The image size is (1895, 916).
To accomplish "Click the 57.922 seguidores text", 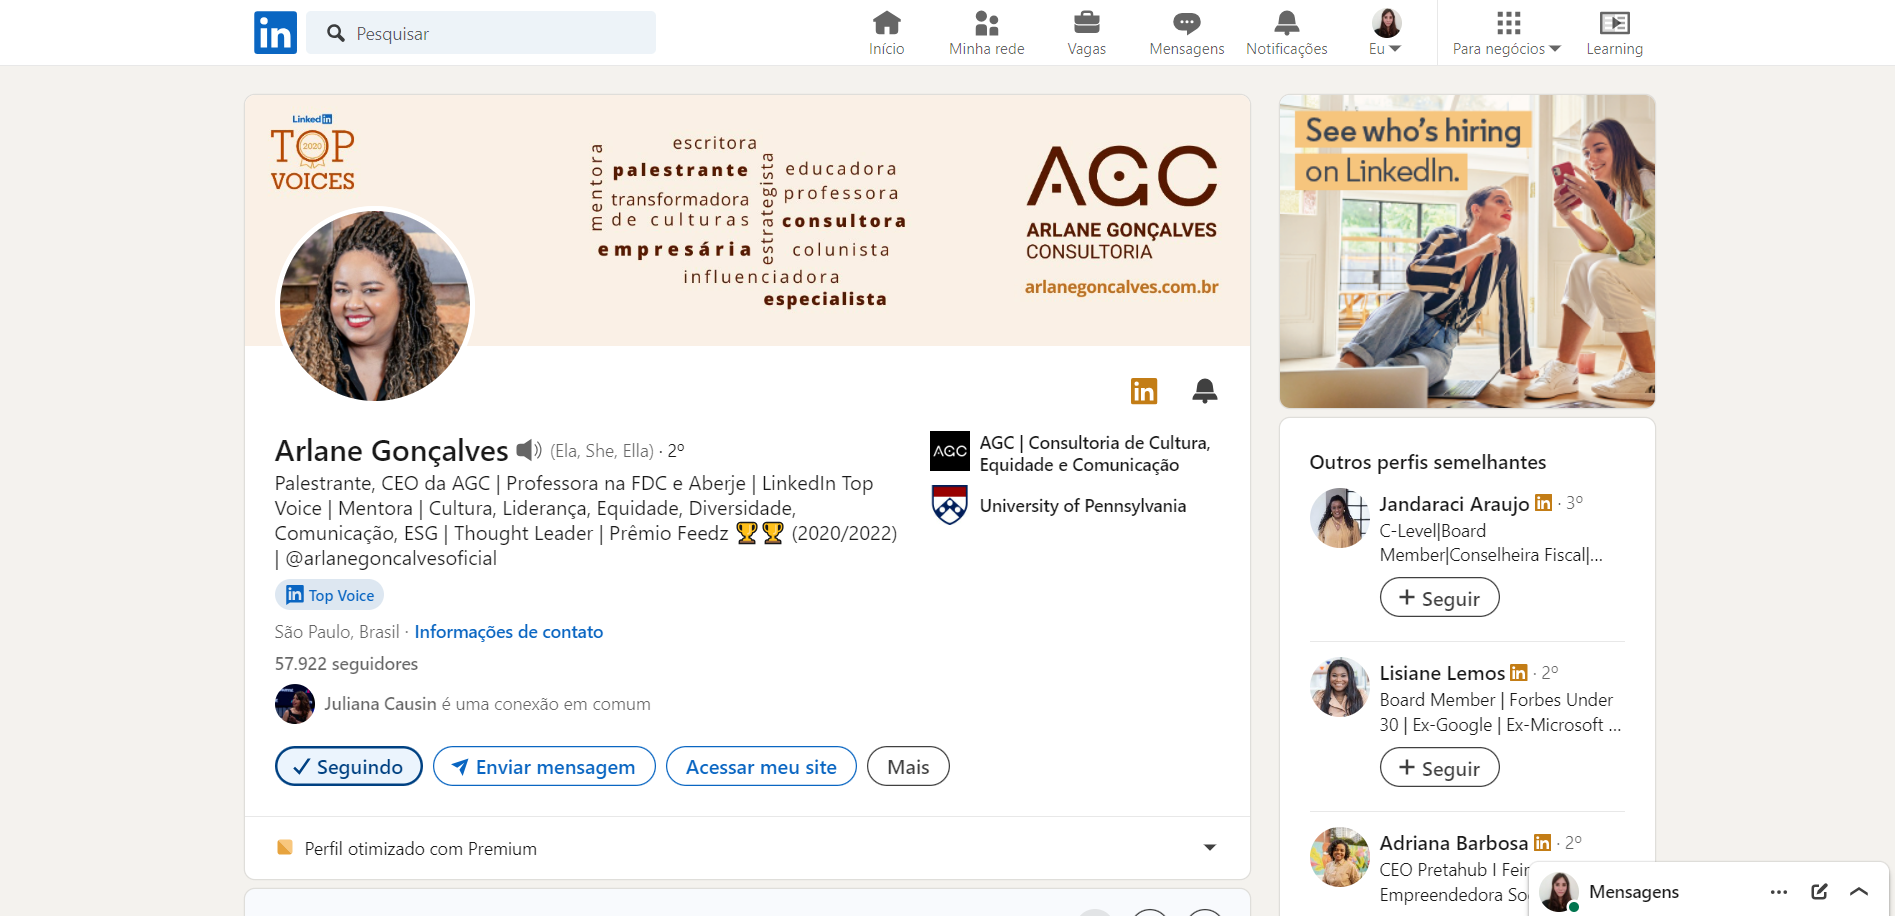I will click(346, 664).
